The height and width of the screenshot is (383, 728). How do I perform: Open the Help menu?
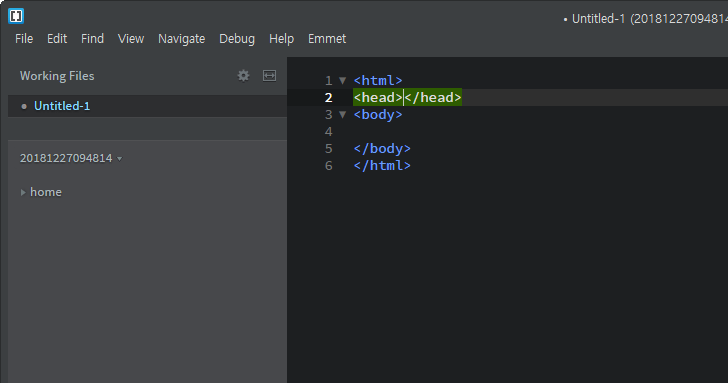281,39
